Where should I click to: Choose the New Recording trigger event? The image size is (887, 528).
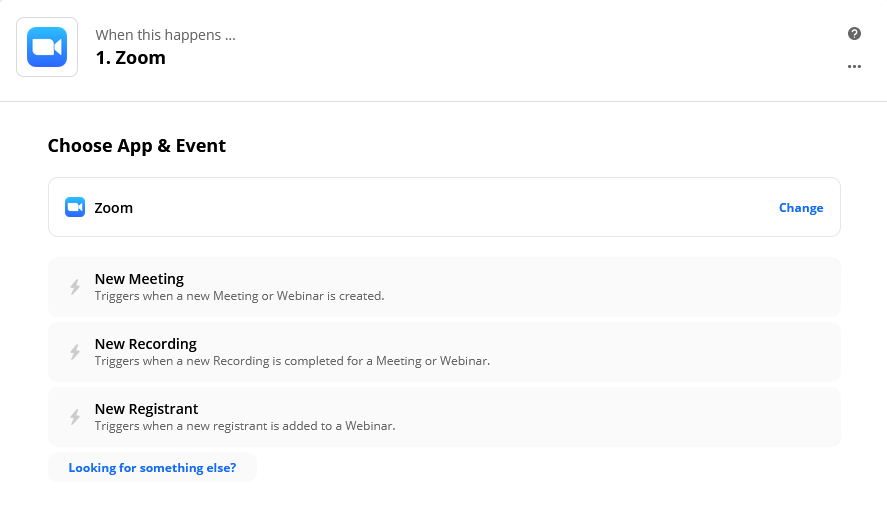pyautogui.click(x=145, y=344)
